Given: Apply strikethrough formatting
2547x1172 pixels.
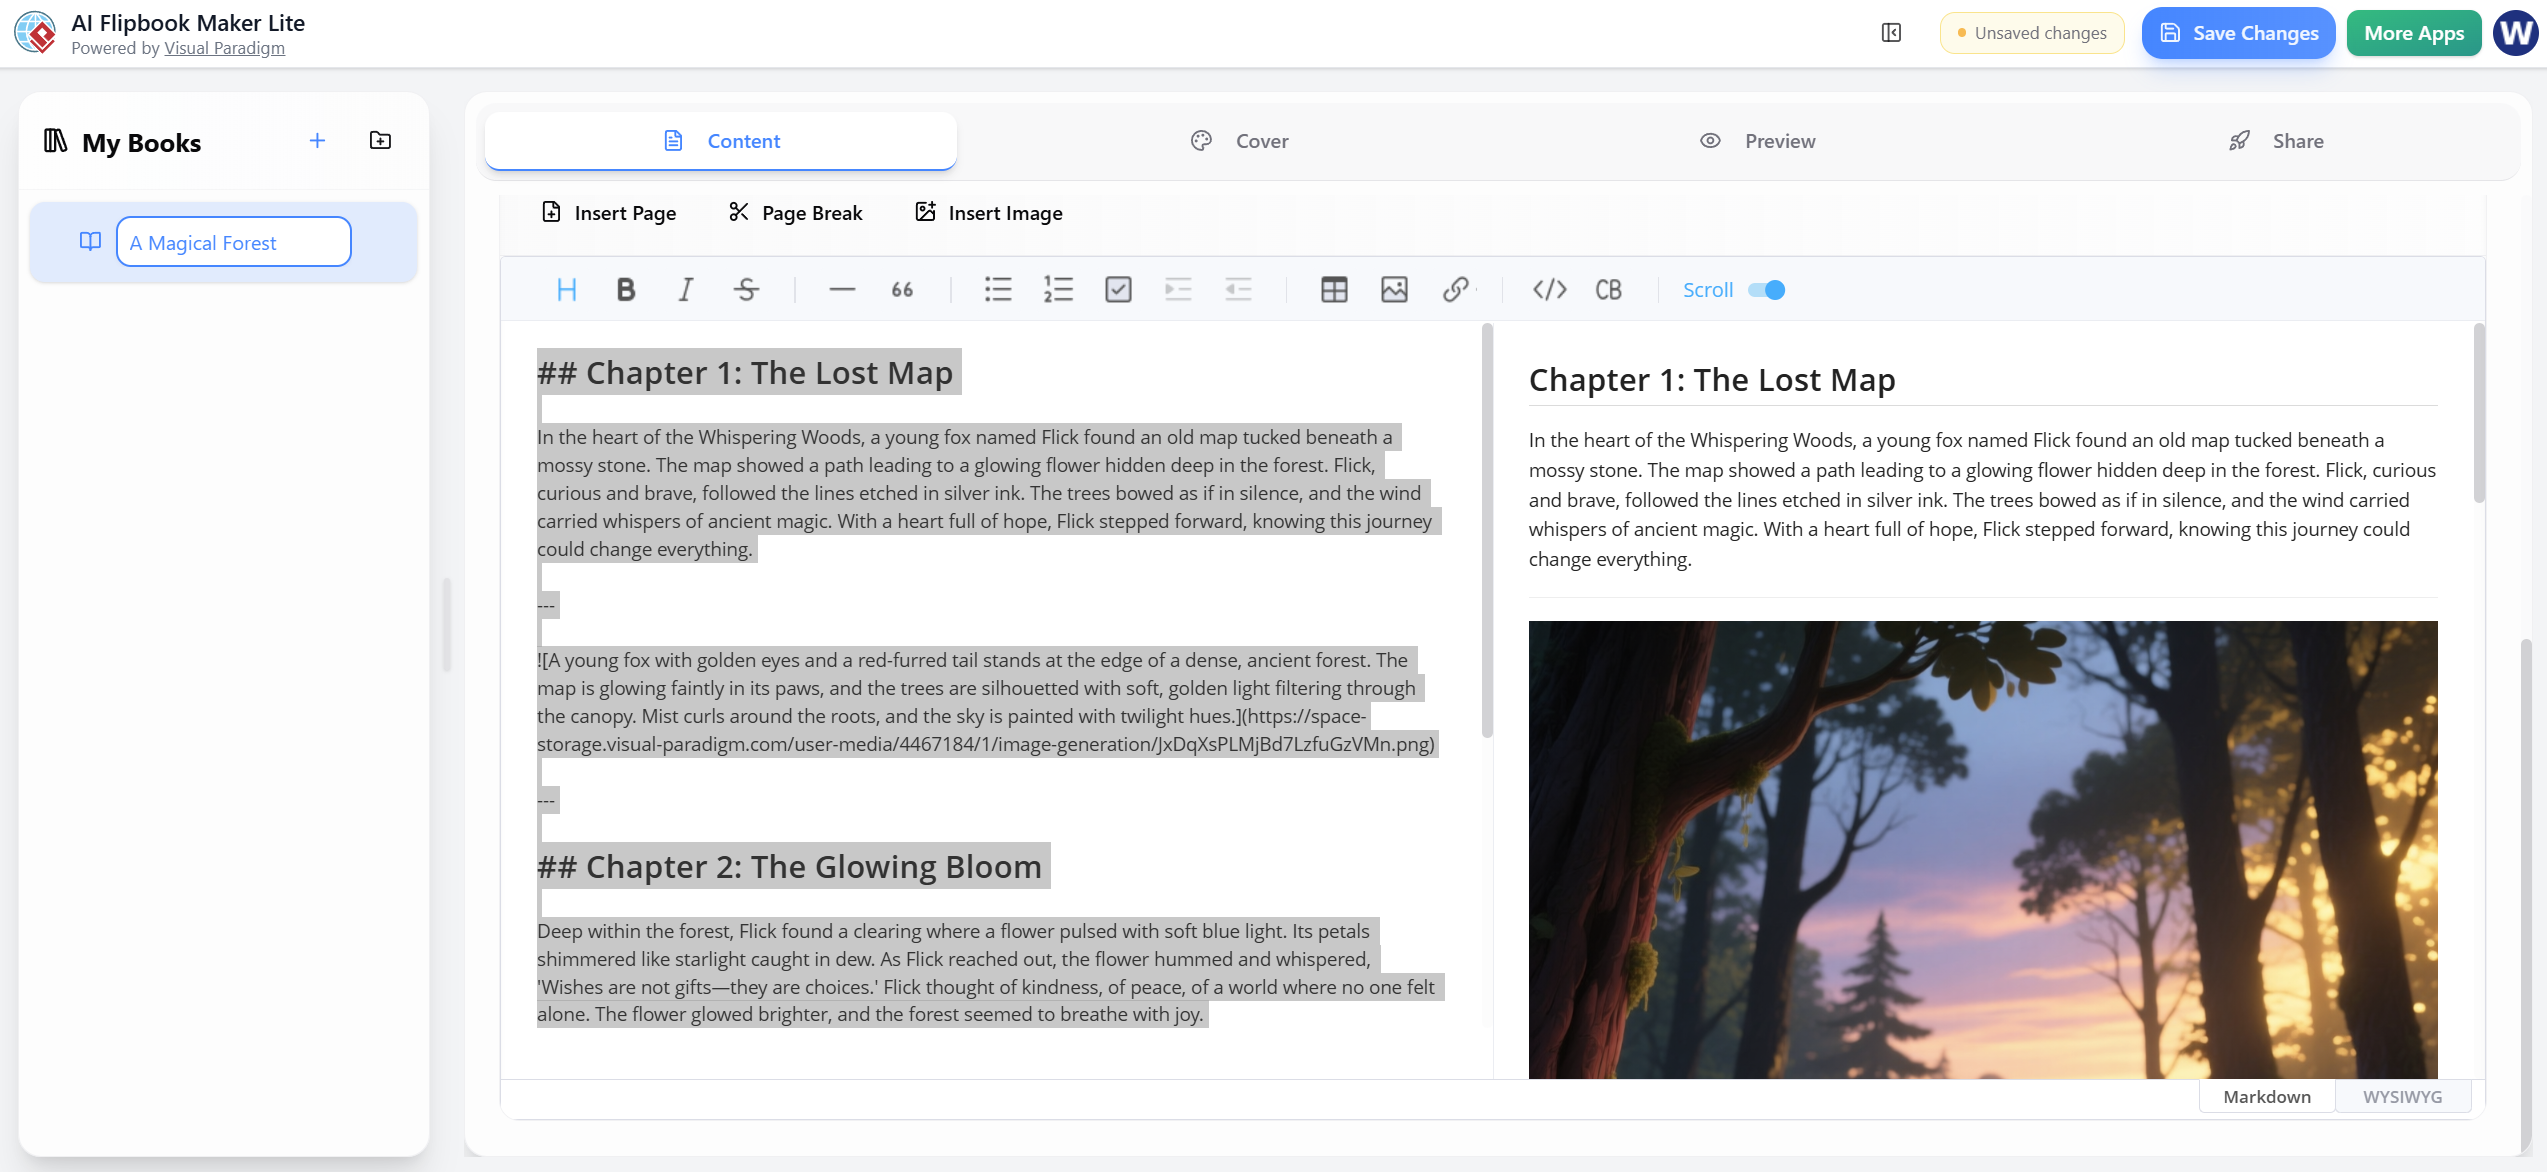Looking at the screenshot, I should coord(746,289).
